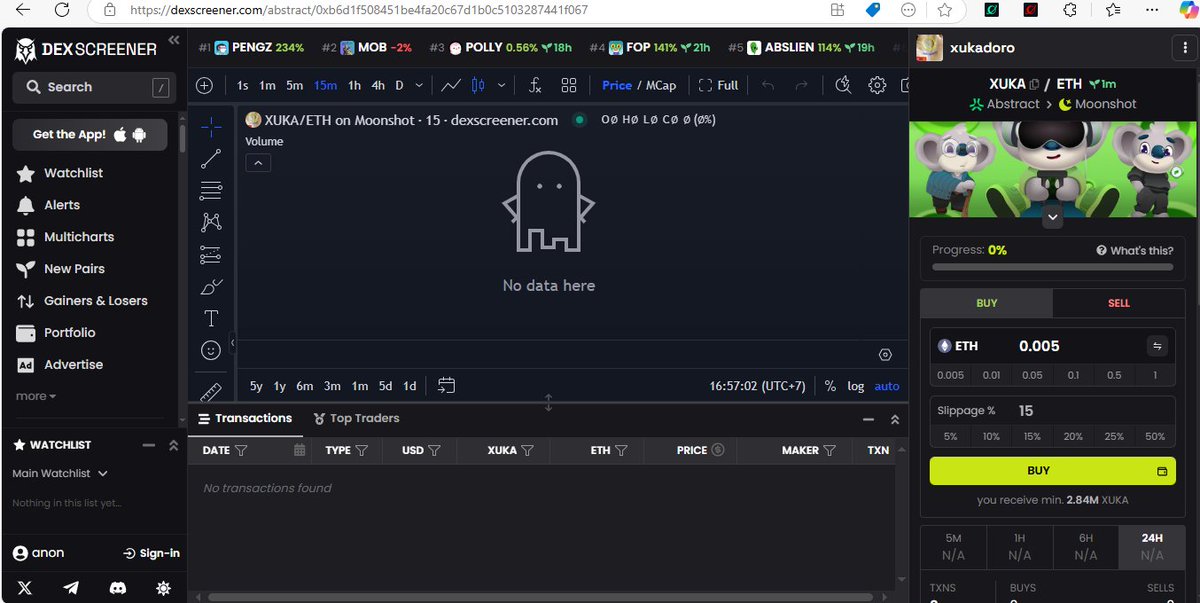Image resolution: width=1200 pixels, height=603 pixels.
Task: Open the emoji icons tool
Action: tap(211, 350)
